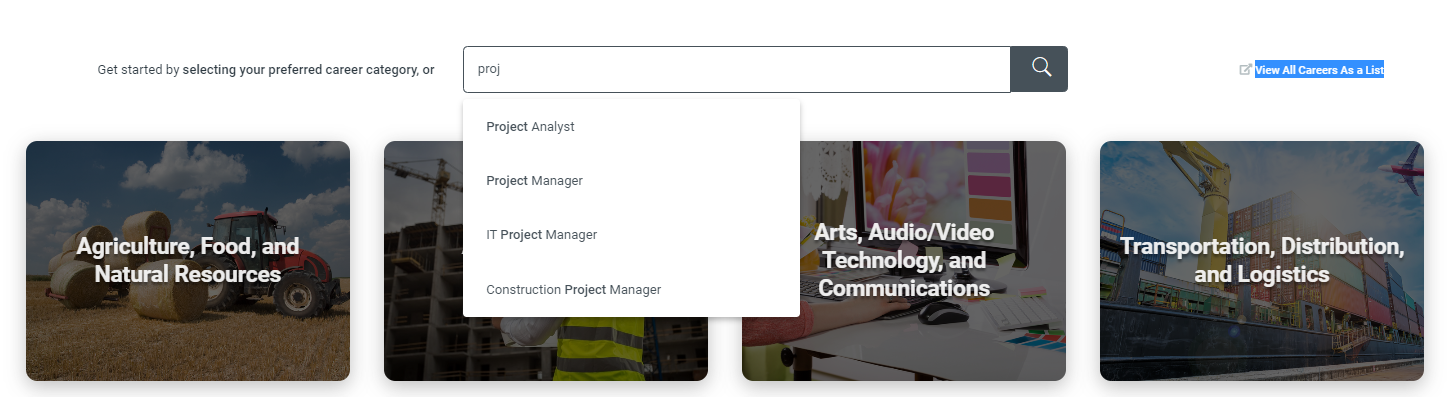The image size is (1447, 397).
Task: Click the external link icon beside View All Careers
Action: coord(1245,70)
